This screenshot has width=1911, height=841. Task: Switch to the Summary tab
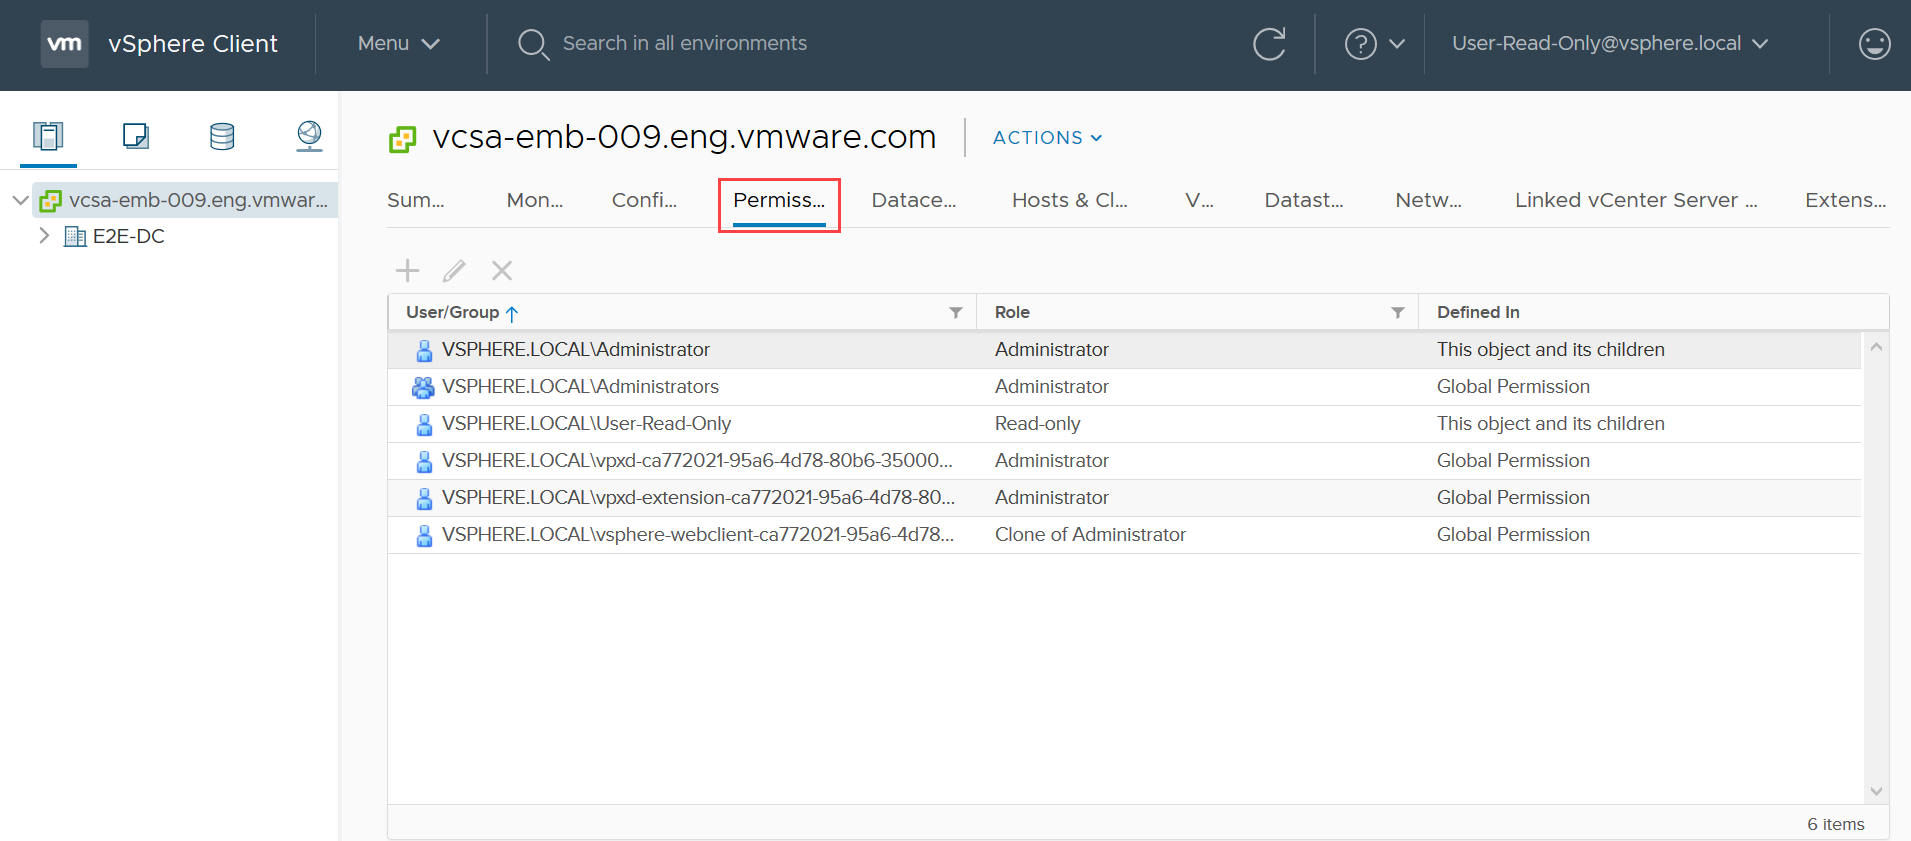click(415, 200)
